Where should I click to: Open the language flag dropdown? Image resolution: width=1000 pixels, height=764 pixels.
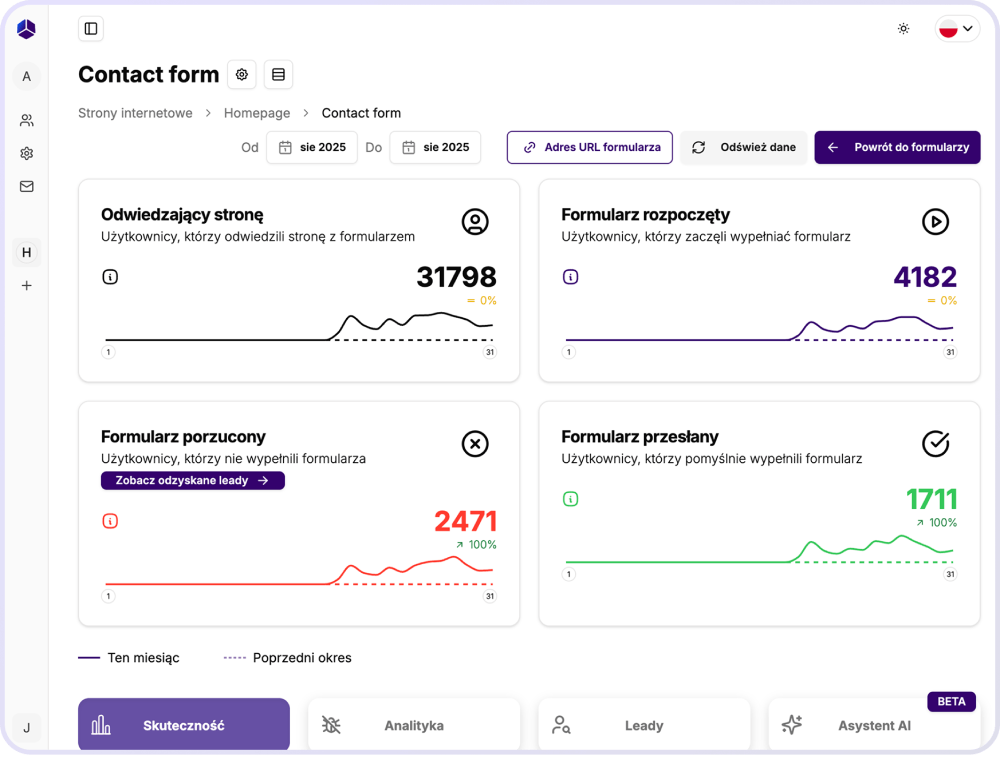(957, 29)
